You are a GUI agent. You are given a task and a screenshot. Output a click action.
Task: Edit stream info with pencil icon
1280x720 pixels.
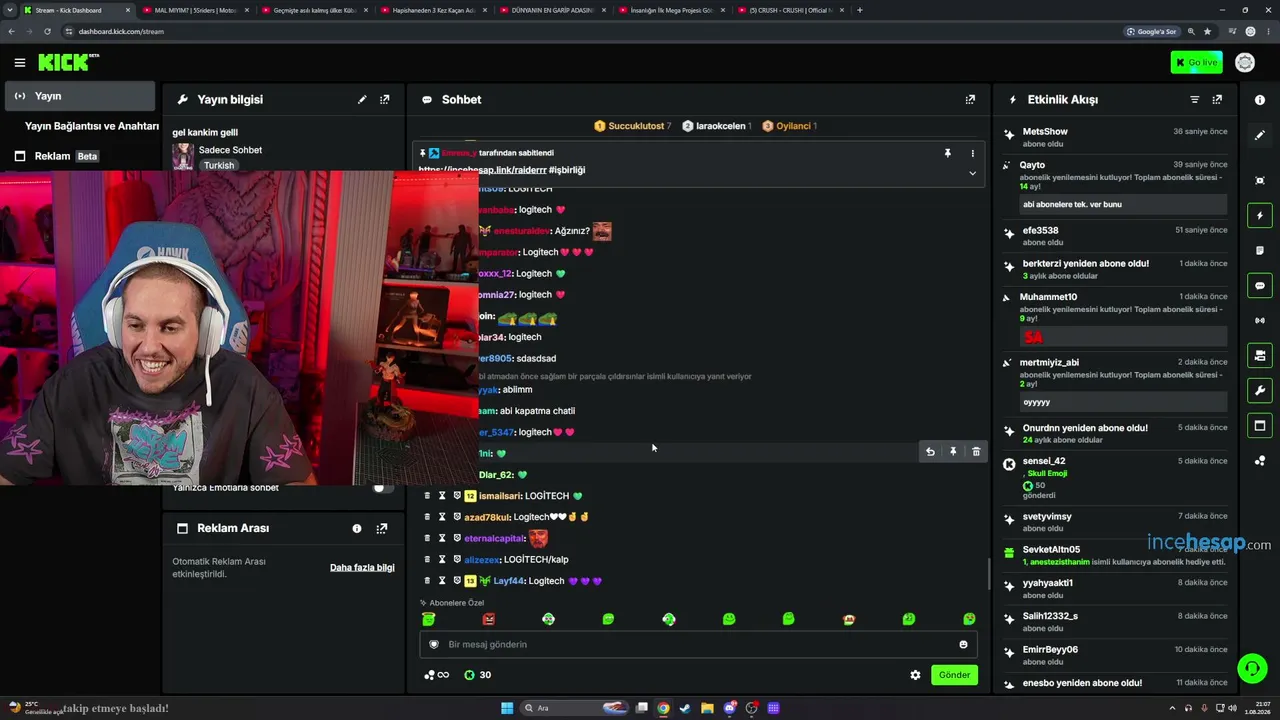(362, 100)
